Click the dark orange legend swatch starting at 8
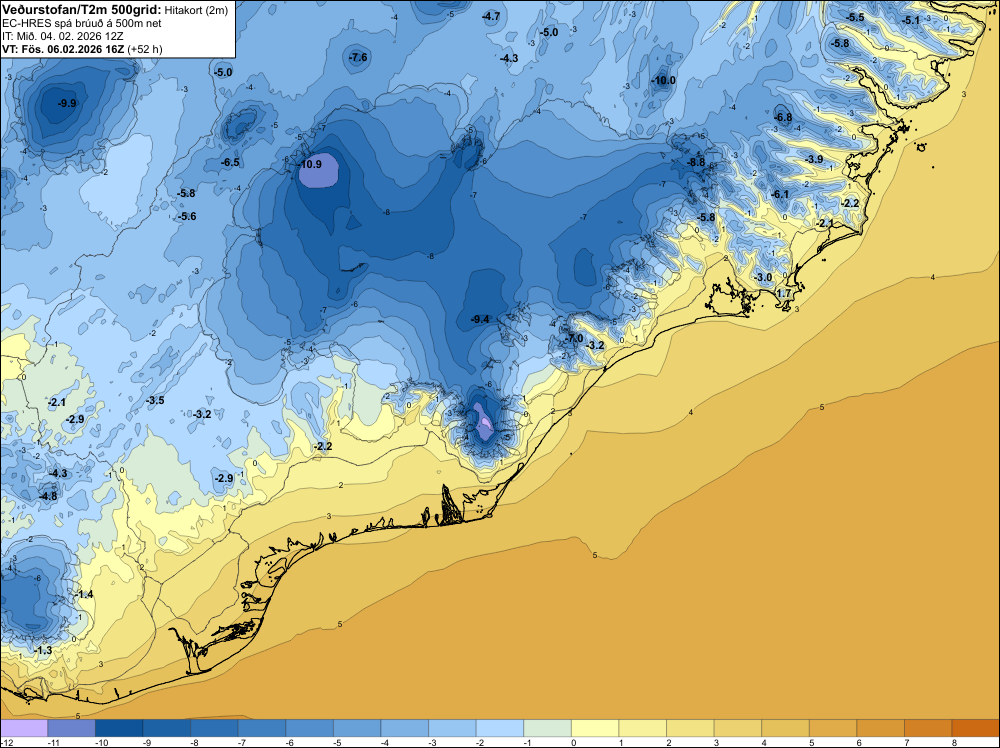 coord(976,728)
